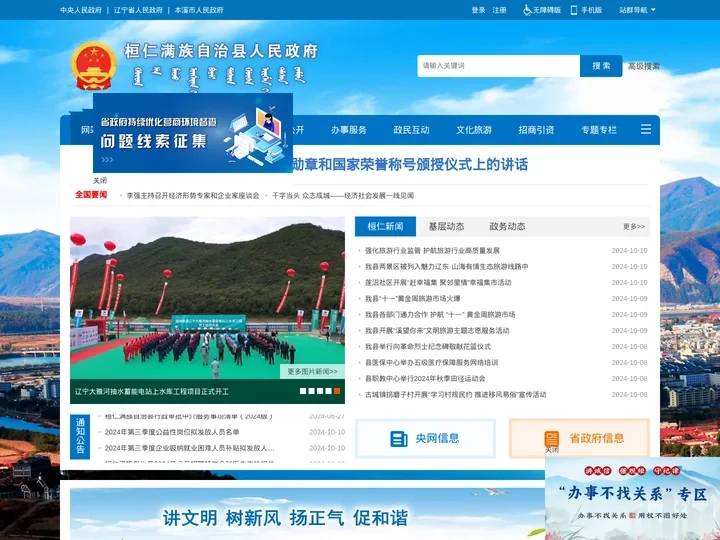The width and height of the screenshot is (720, 540).
Task: Open news 县职教中心举行2024年秋季田径运动会
Action: click(425, 379)
